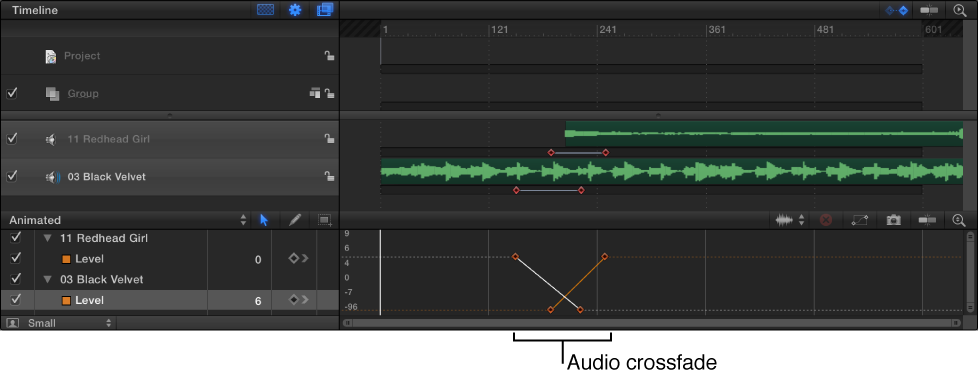Uncheck the Group activation checkbox
Viewport: 978px width, 380px height.
point(12,93)
